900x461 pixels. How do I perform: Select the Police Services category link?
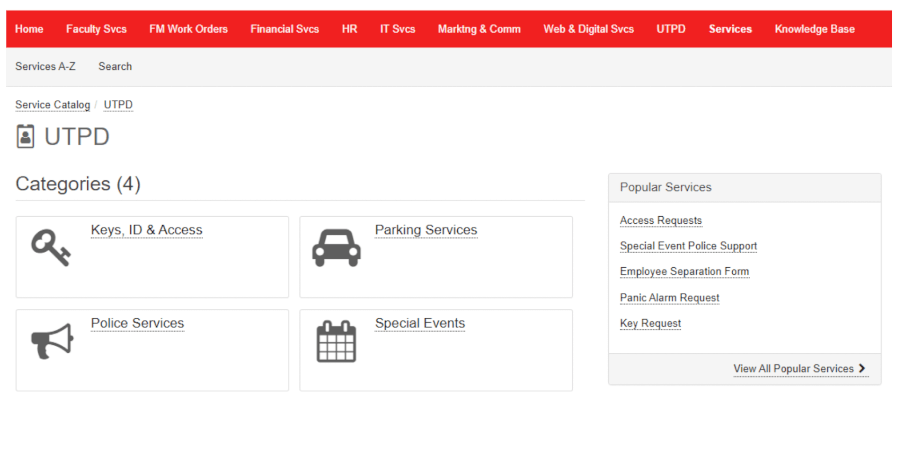(137, 323)
